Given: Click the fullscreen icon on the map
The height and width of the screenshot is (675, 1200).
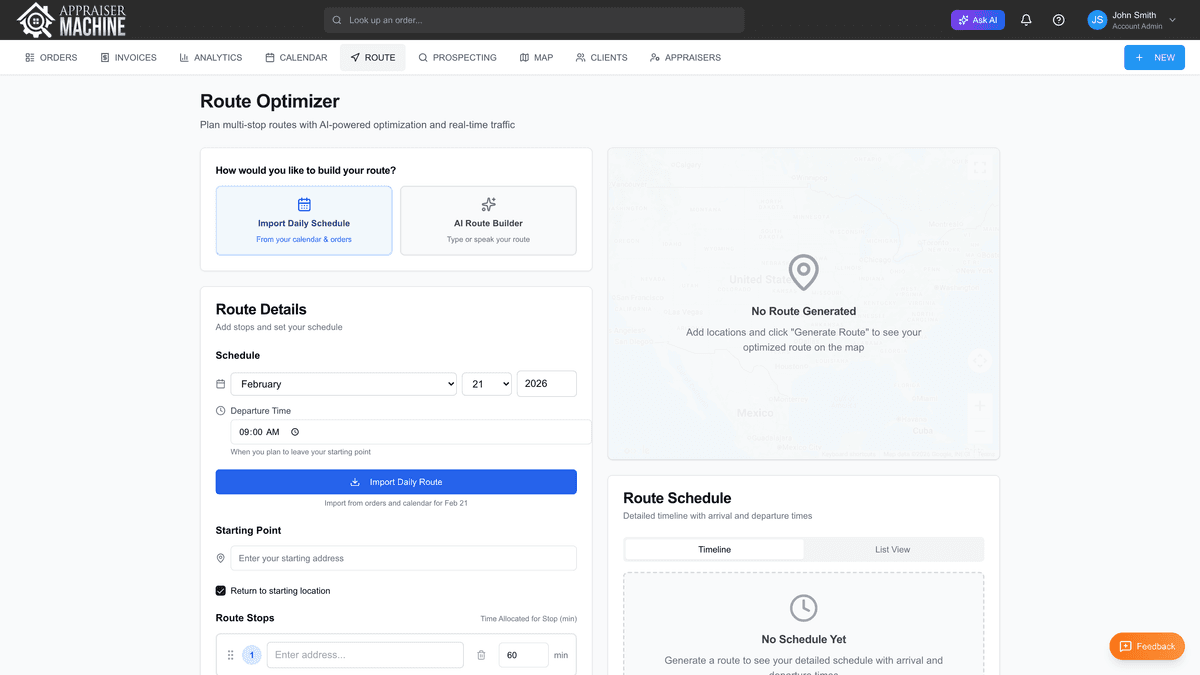Looking at the screenshot, I should pos(980,168).
